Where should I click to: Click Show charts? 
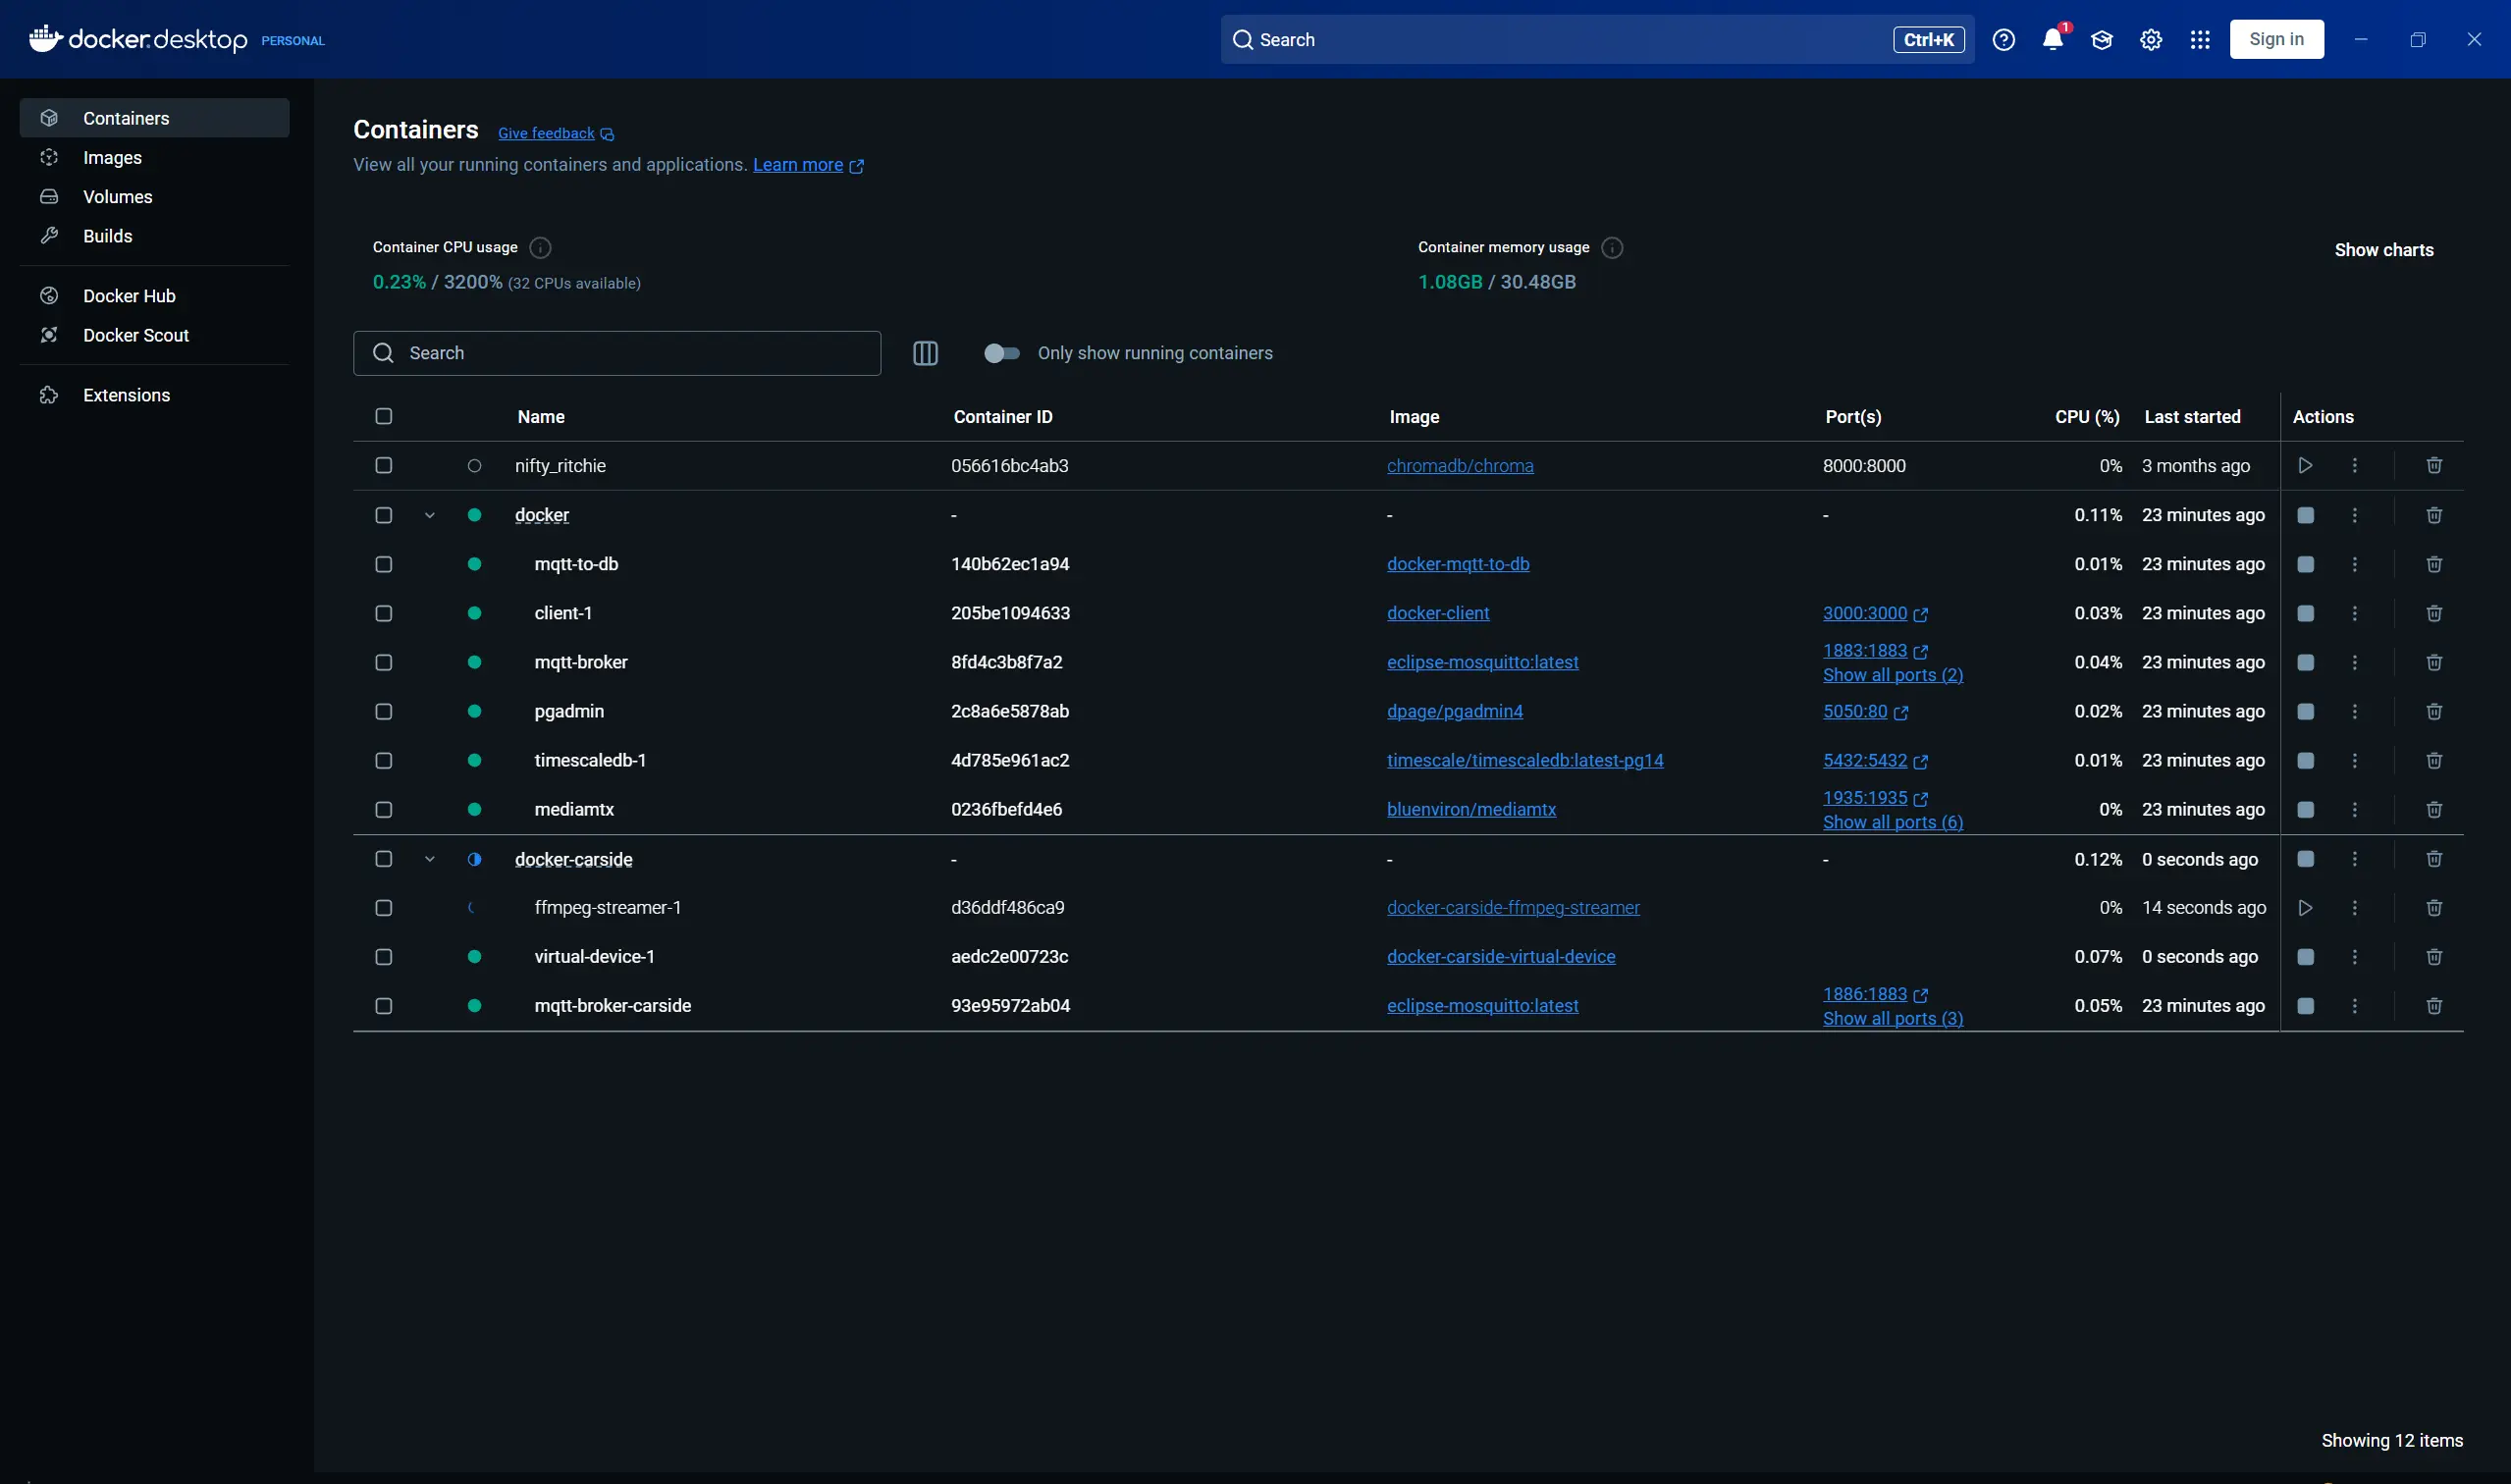[x=2383, y=250]
